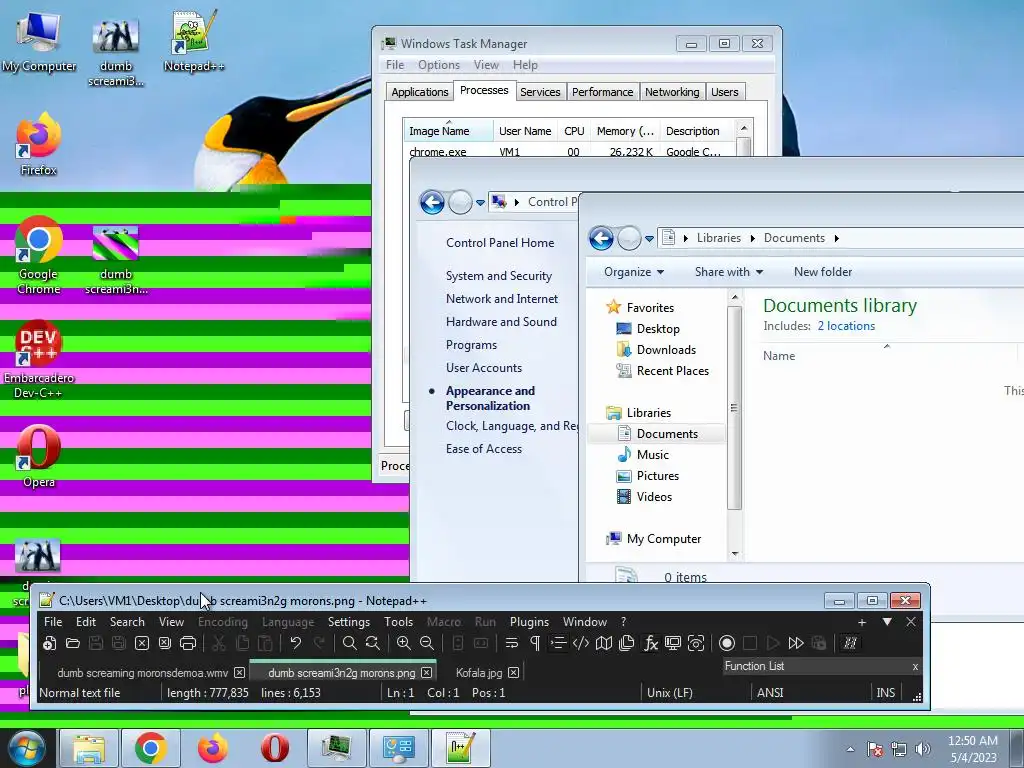Expand the arrow after Libraries in address bar
1024x768 pixels.
coord(752,238)
